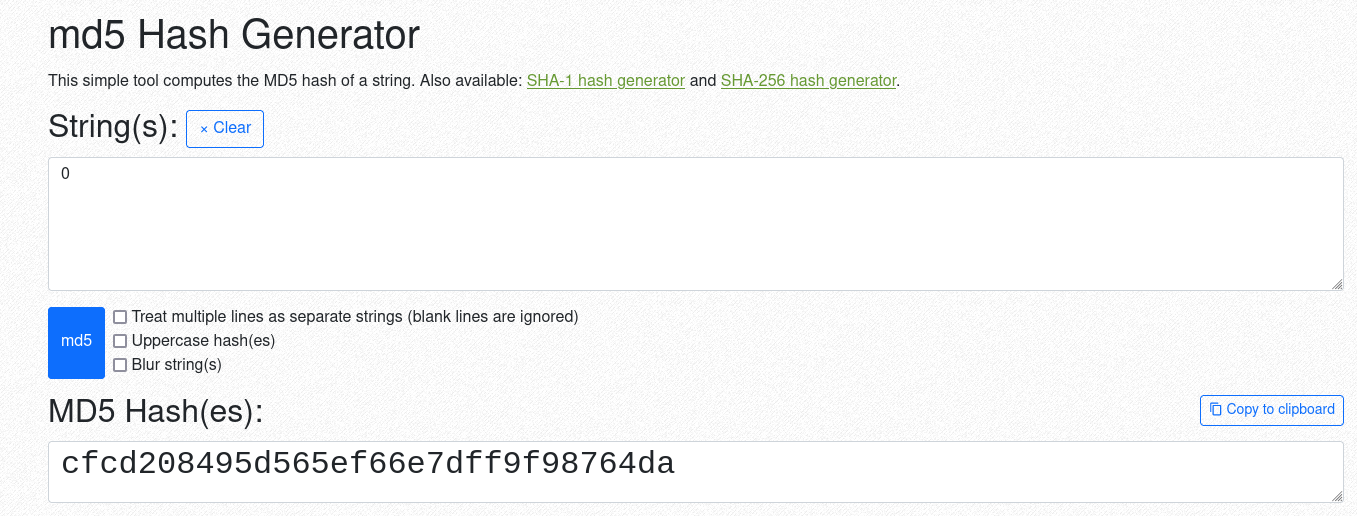1357x516 pixels.
Task: Open the SHA-1 hash generator link
Action: pyautogui.click(x=605, y=81)
